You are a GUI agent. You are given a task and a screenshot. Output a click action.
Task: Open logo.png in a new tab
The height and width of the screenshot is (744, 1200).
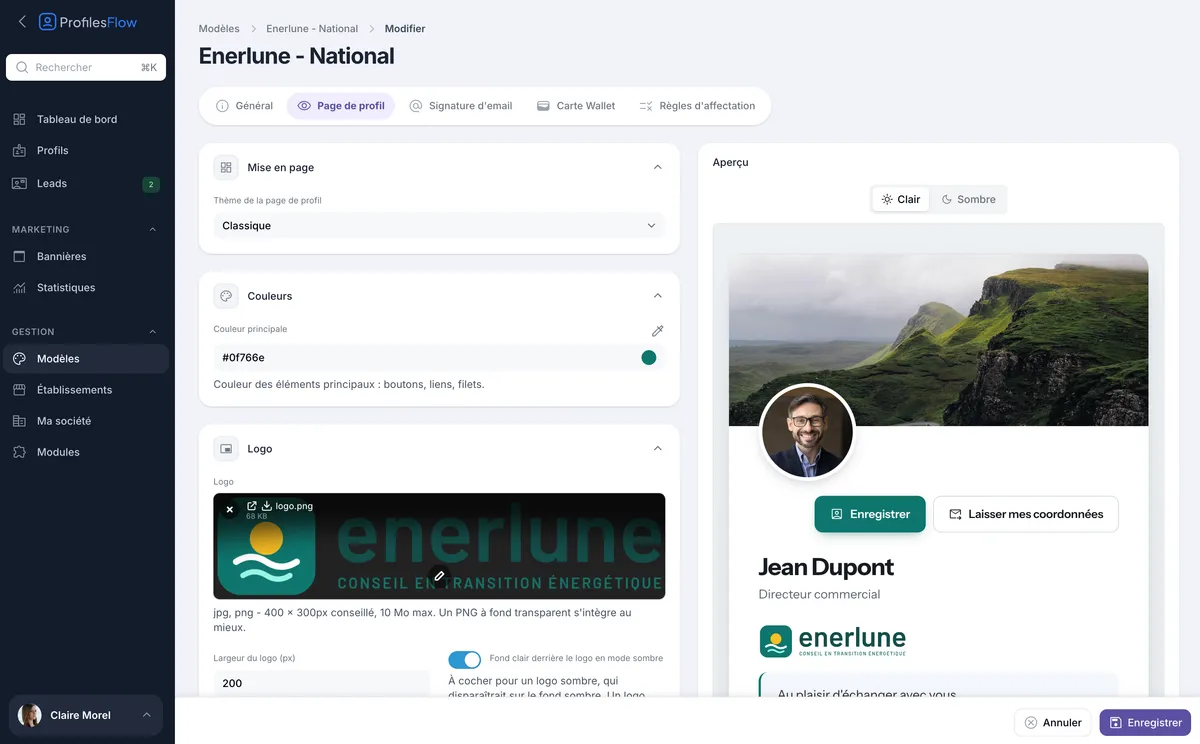(252, 506)
